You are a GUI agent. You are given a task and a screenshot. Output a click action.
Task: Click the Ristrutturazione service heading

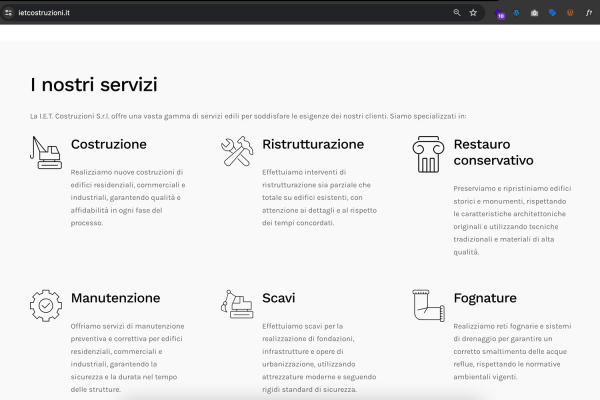click(313, 144)
